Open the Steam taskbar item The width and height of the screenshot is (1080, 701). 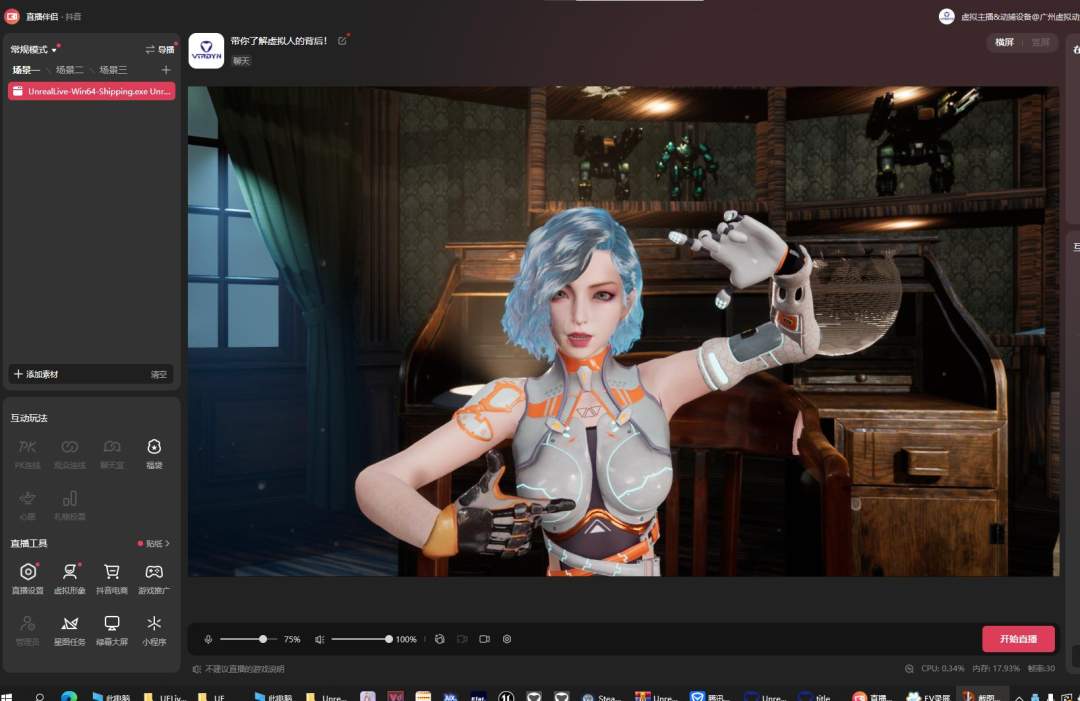[x=601, y=697]
